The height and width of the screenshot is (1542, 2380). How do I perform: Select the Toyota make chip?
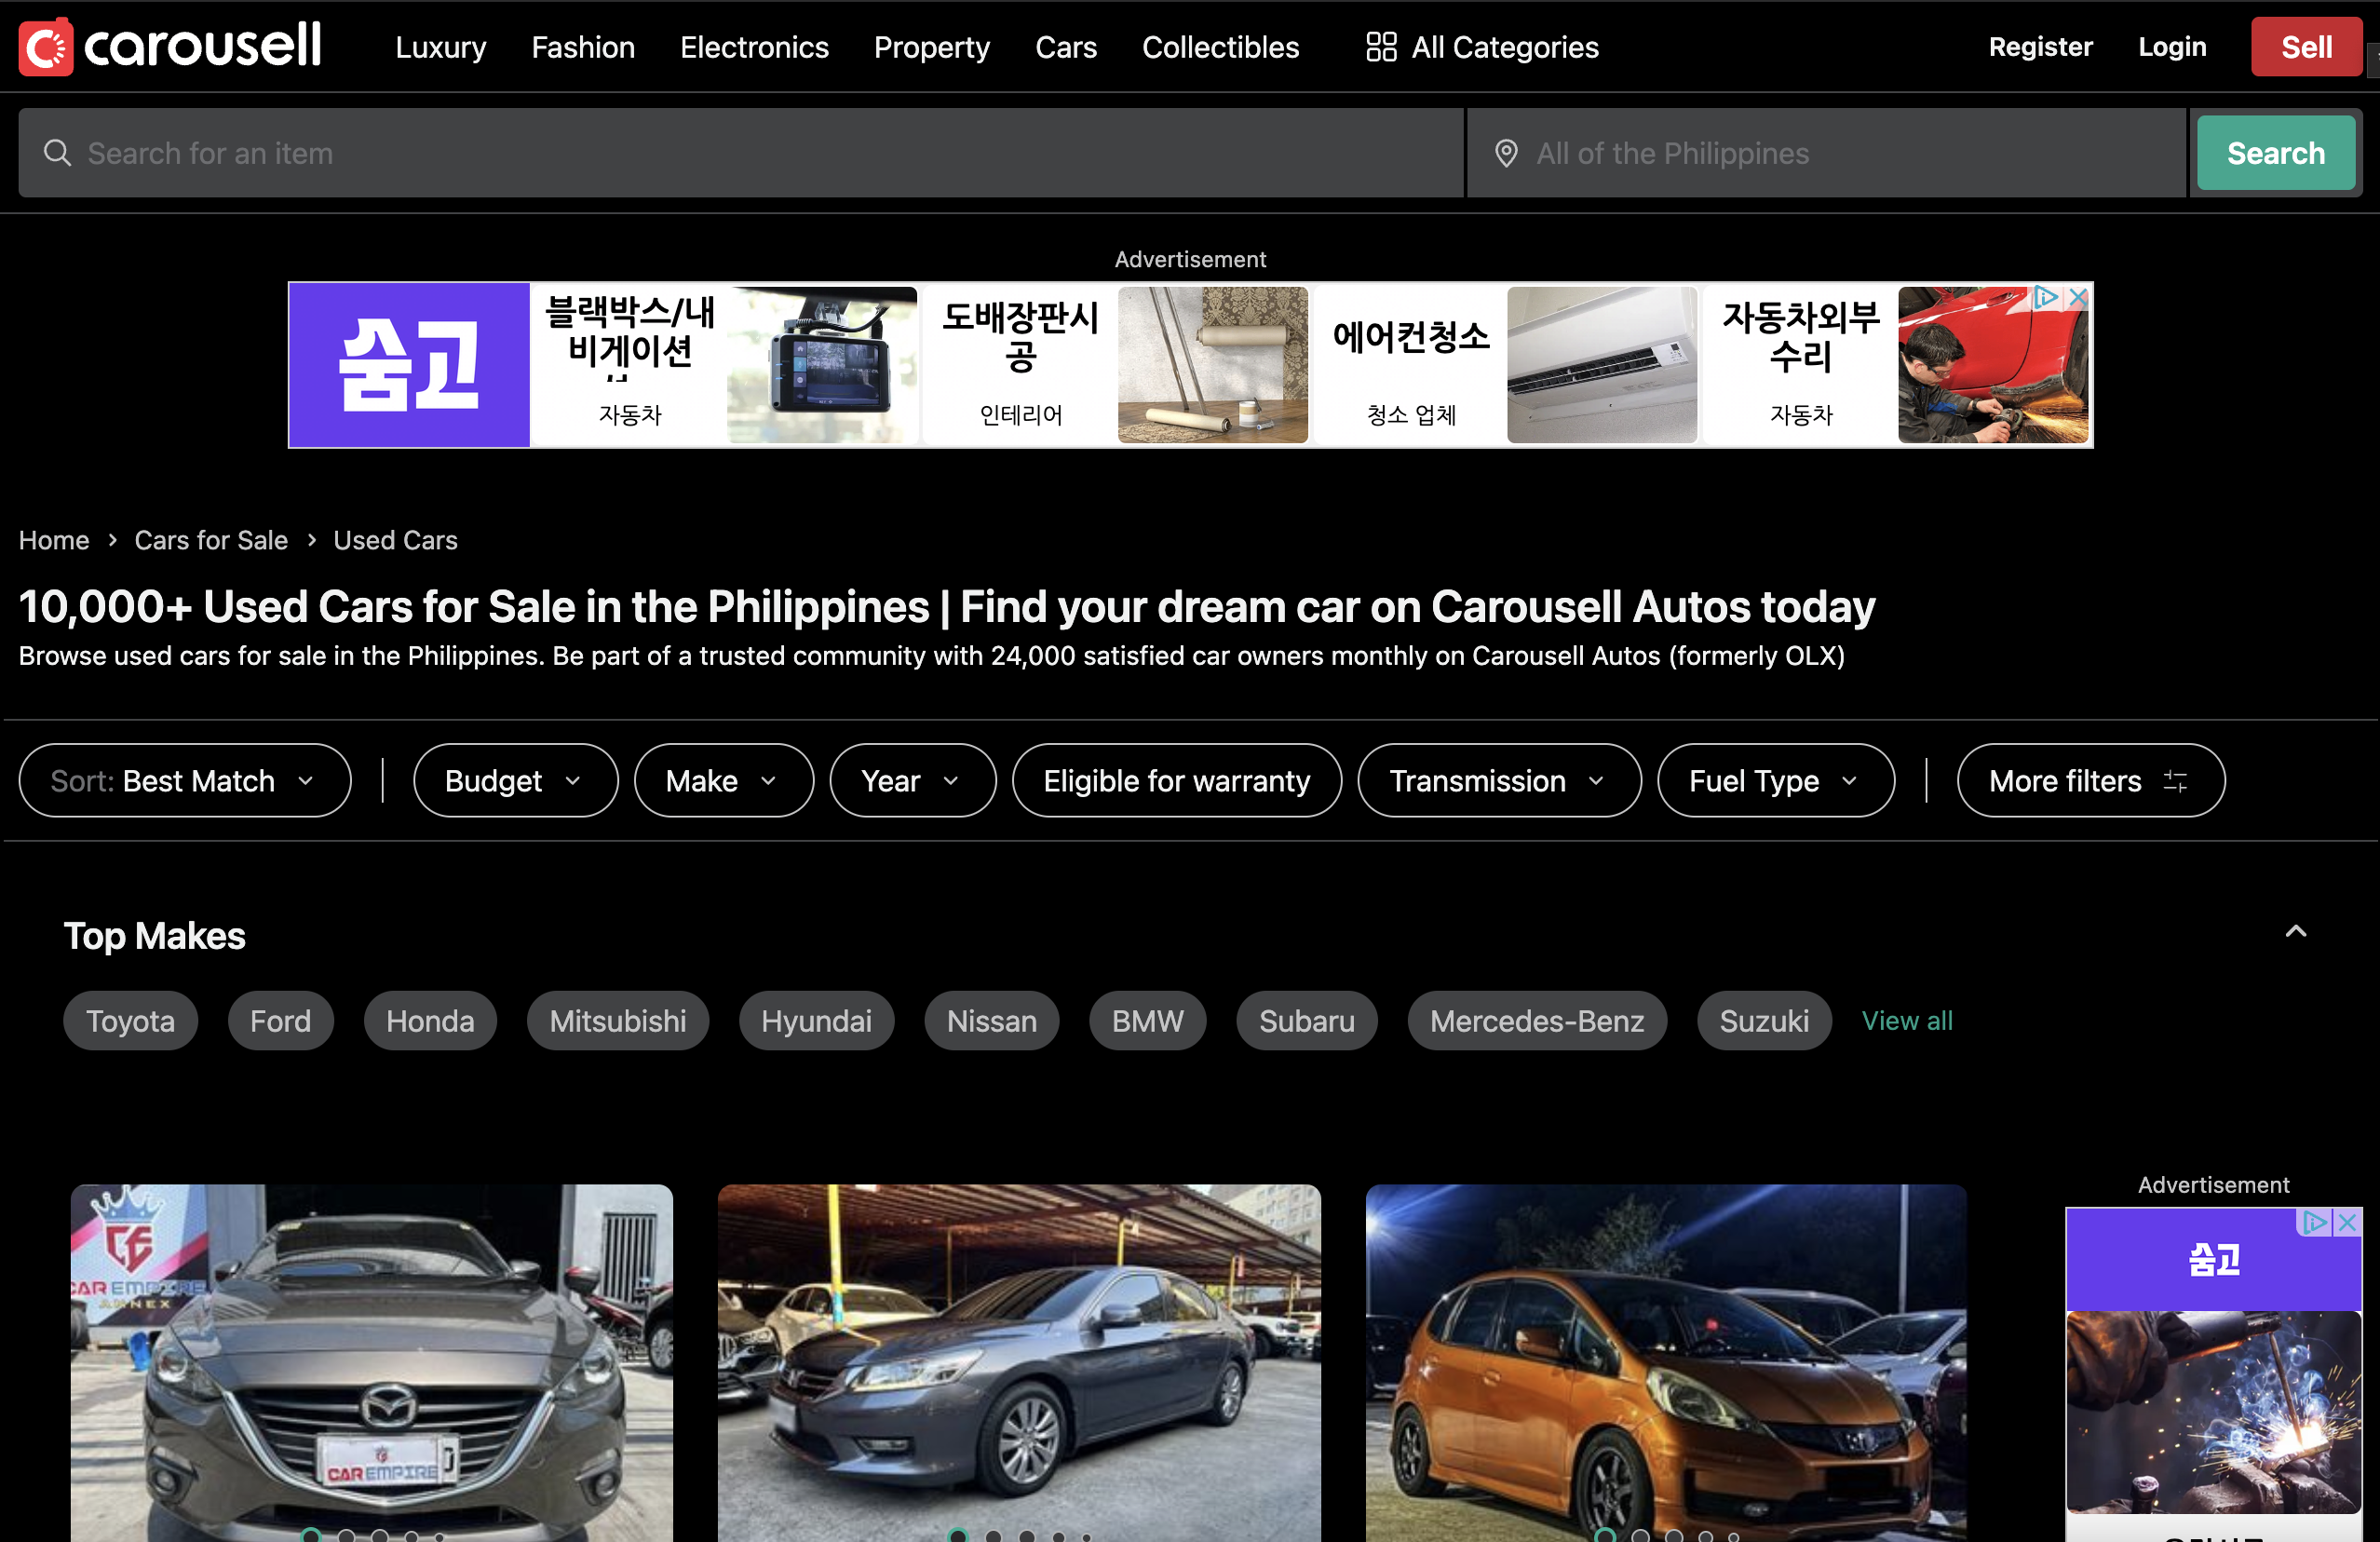pos(130,1021)
